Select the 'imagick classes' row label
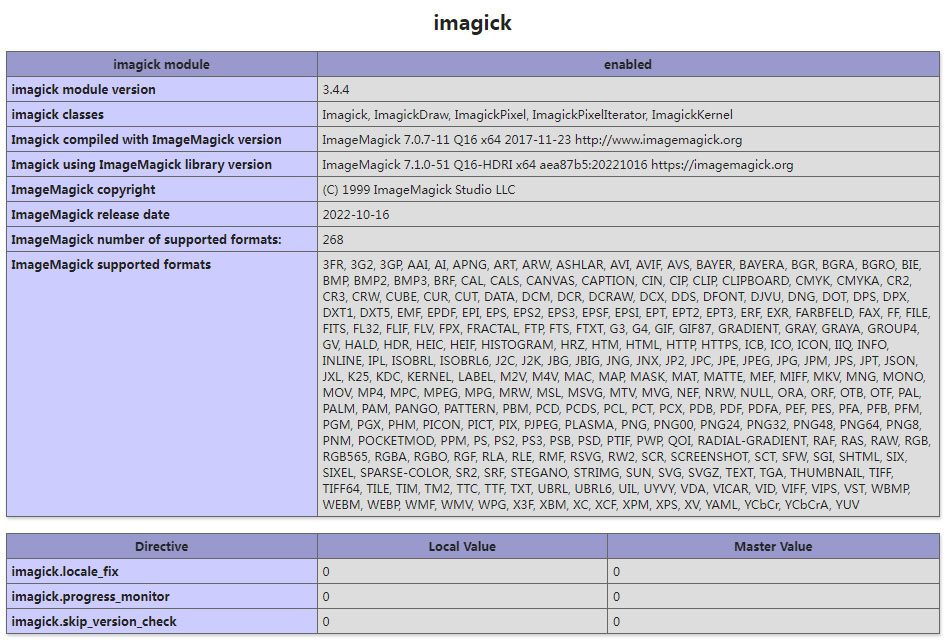The width and height of the screenshot is (947, 642). point(57,115)
